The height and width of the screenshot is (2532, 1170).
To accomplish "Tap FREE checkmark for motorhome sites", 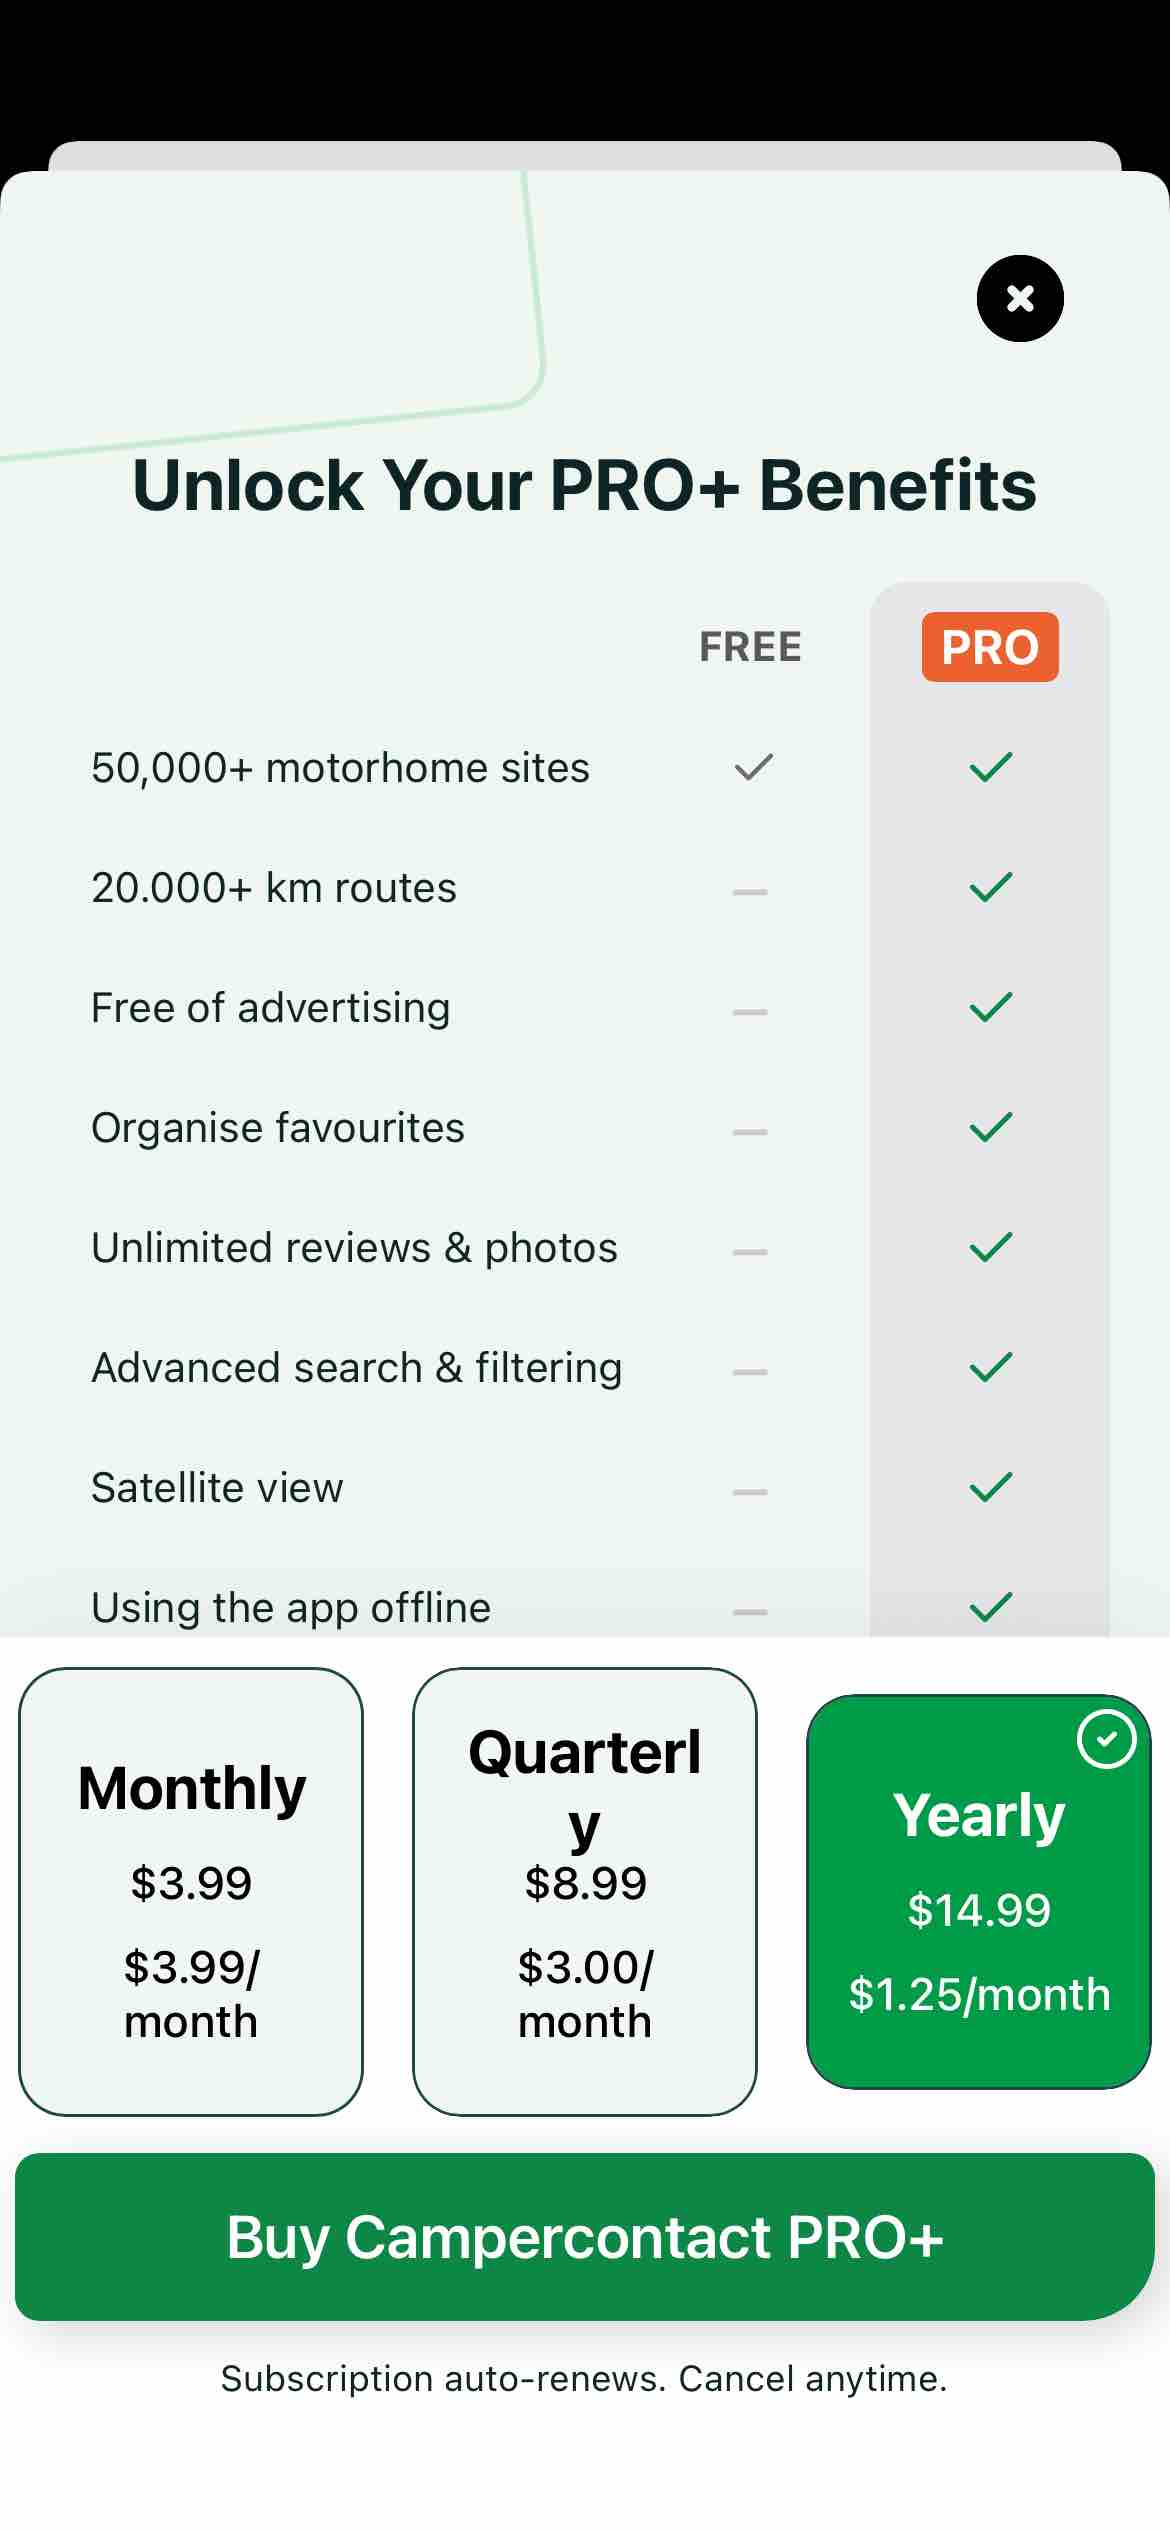I will (753, 767).
